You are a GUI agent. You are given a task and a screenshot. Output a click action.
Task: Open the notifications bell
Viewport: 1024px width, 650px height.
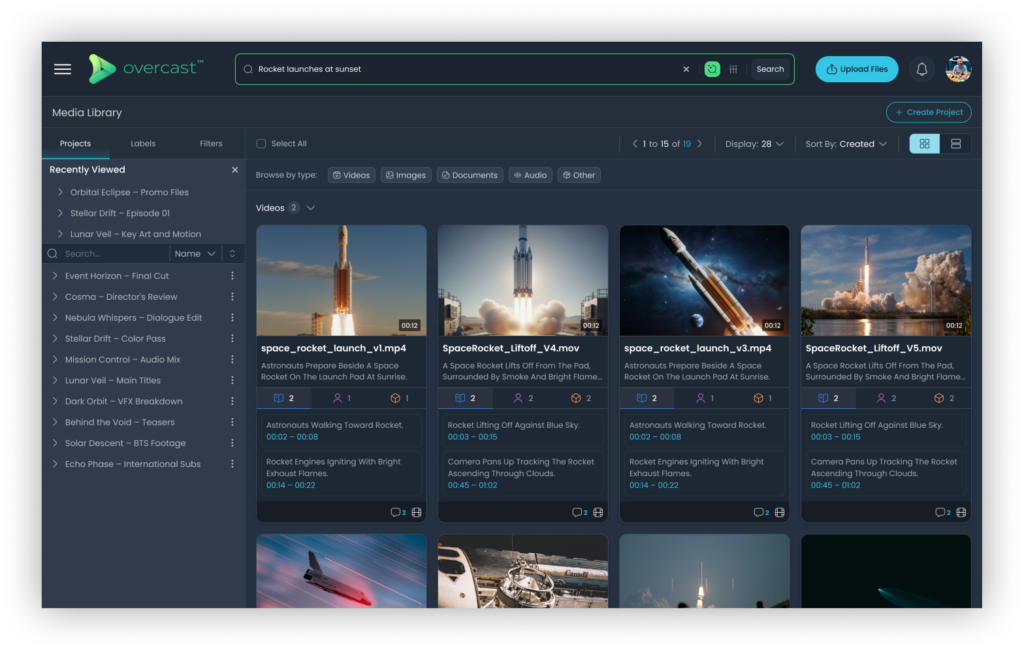[922, 69]
